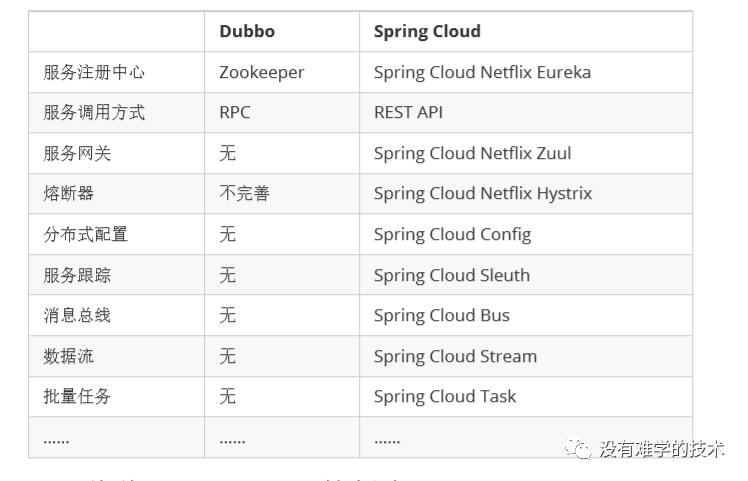Image resolution: width=748 pixels, height=481 pixels.
Task: Click the Dubbo column header
Action: [248, 31]
